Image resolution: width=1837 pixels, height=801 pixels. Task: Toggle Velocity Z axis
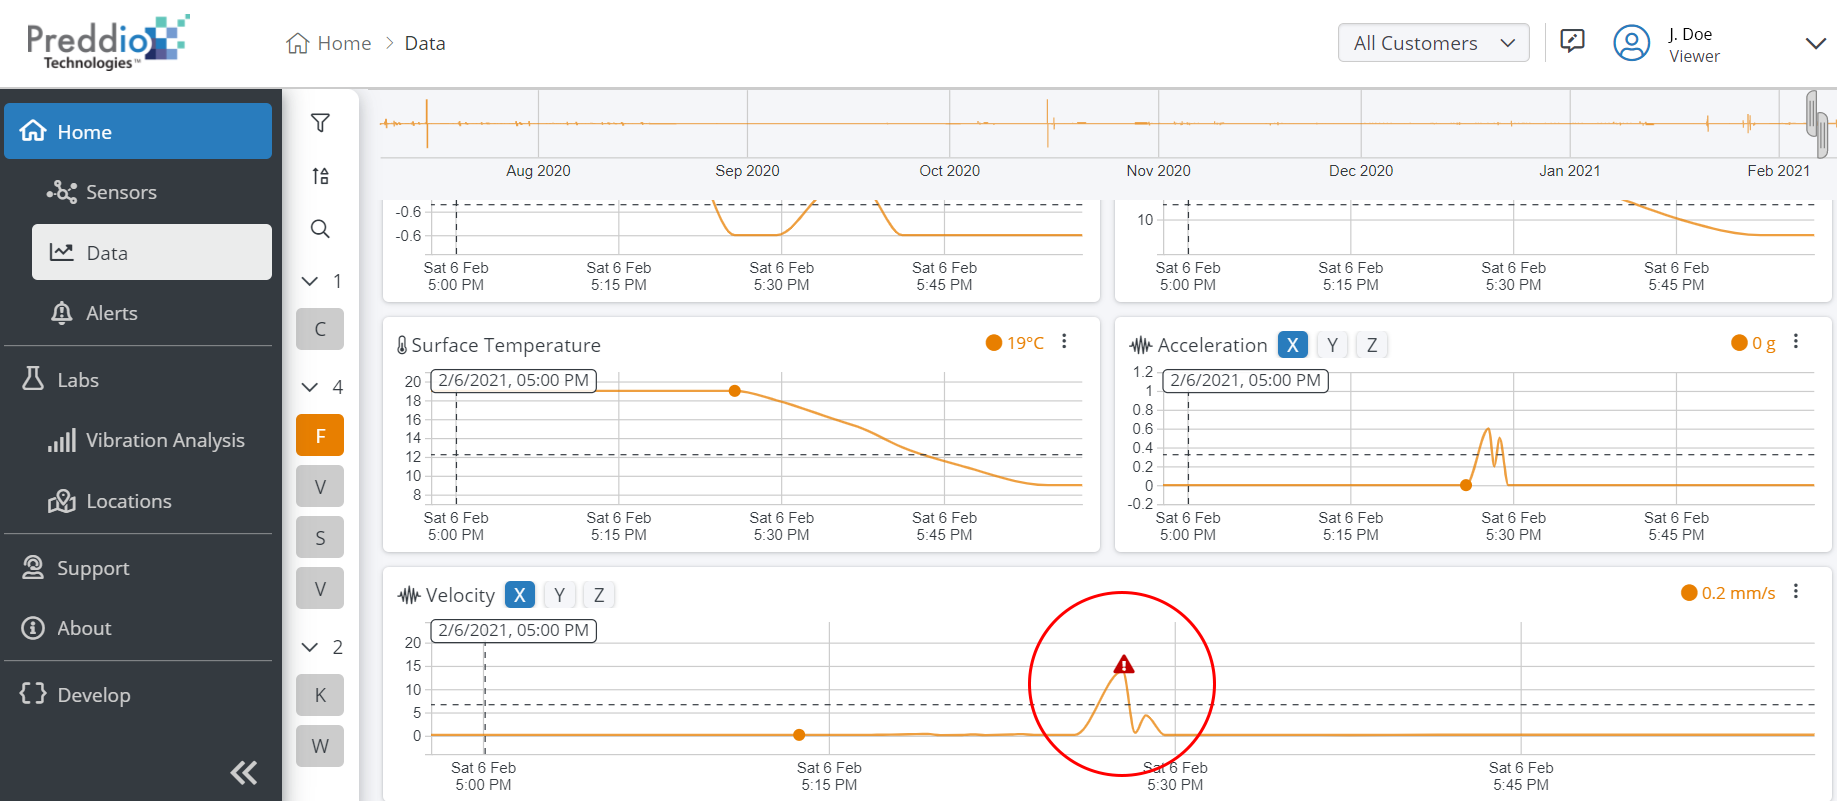[599, 595]
